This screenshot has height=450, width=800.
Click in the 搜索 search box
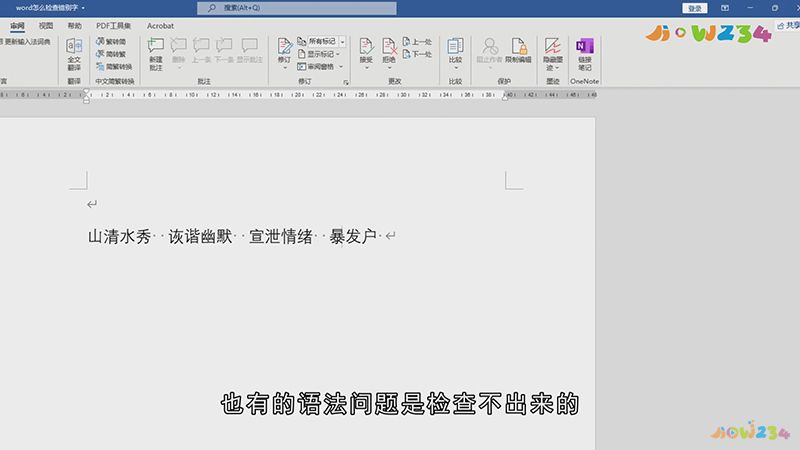297,8
